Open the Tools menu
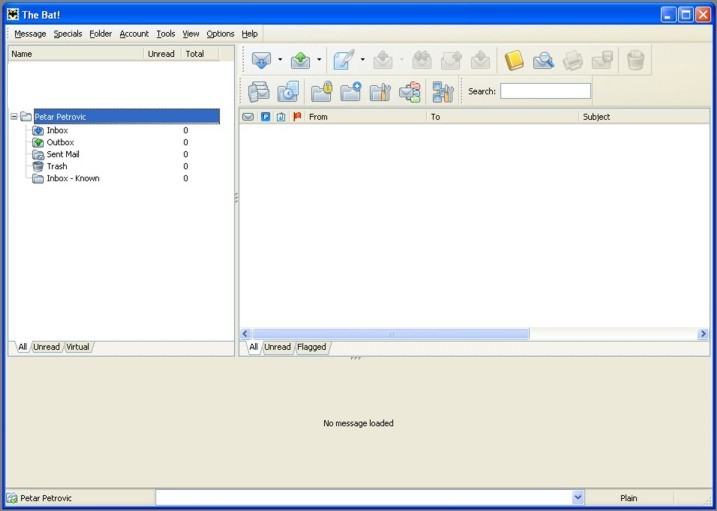 click(x=166, y=34)
